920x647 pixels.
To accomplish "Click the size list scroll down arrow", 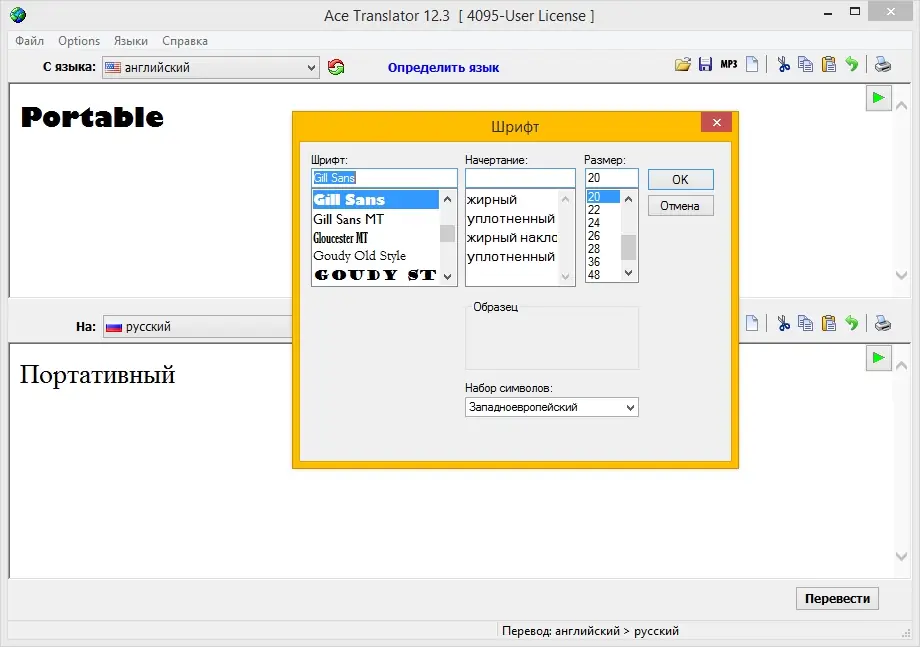I will tap(628, 273).
